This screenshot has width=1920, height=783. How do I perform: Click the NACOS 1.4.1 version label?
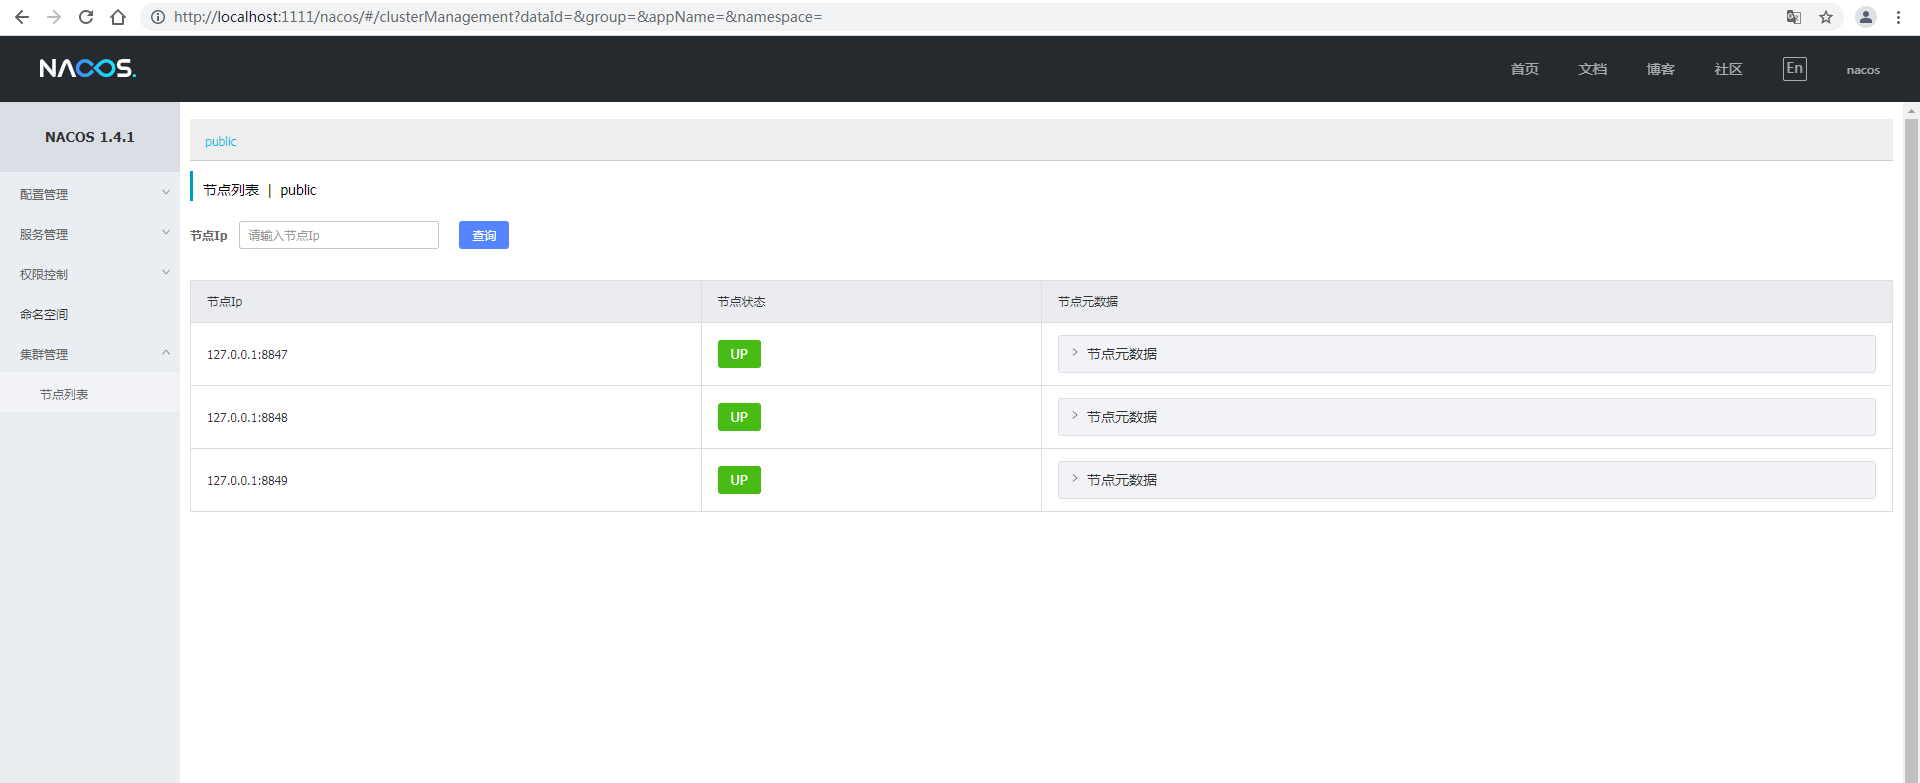tap(90, 137)
